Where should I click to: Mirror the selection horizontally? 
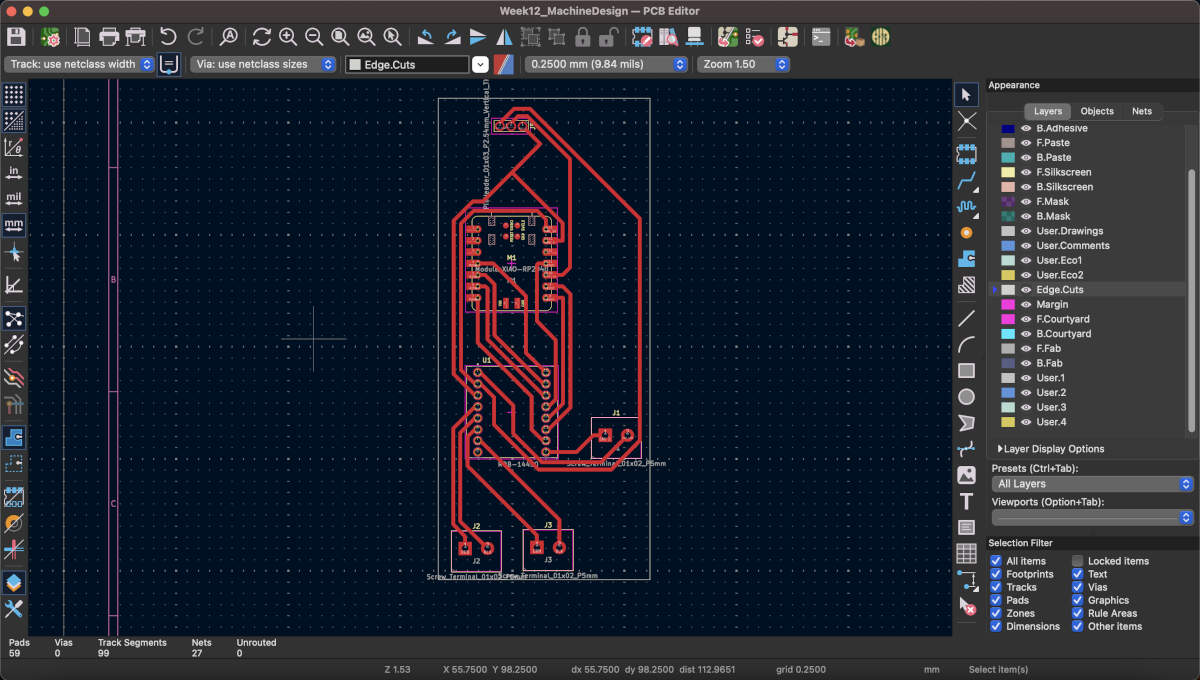click(x=504, y=37)
